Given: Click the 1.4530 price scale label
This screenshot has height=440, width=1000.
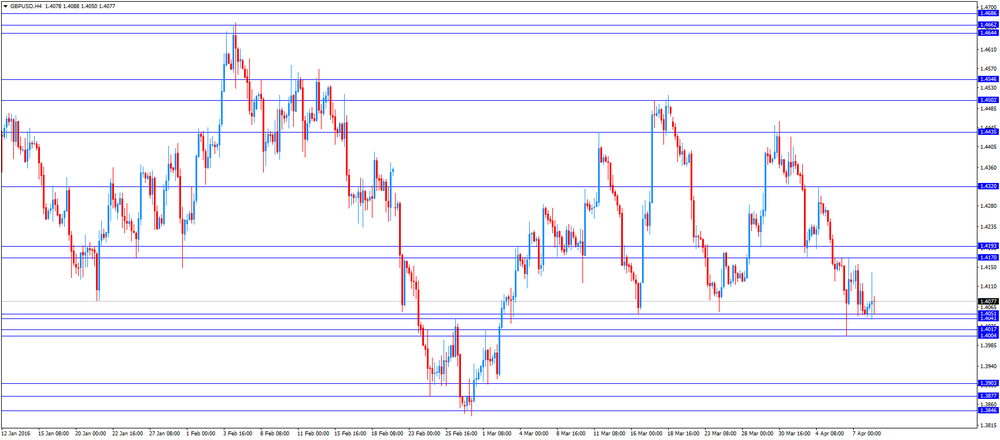Looking at the screenshot, I should pos(987,87).
